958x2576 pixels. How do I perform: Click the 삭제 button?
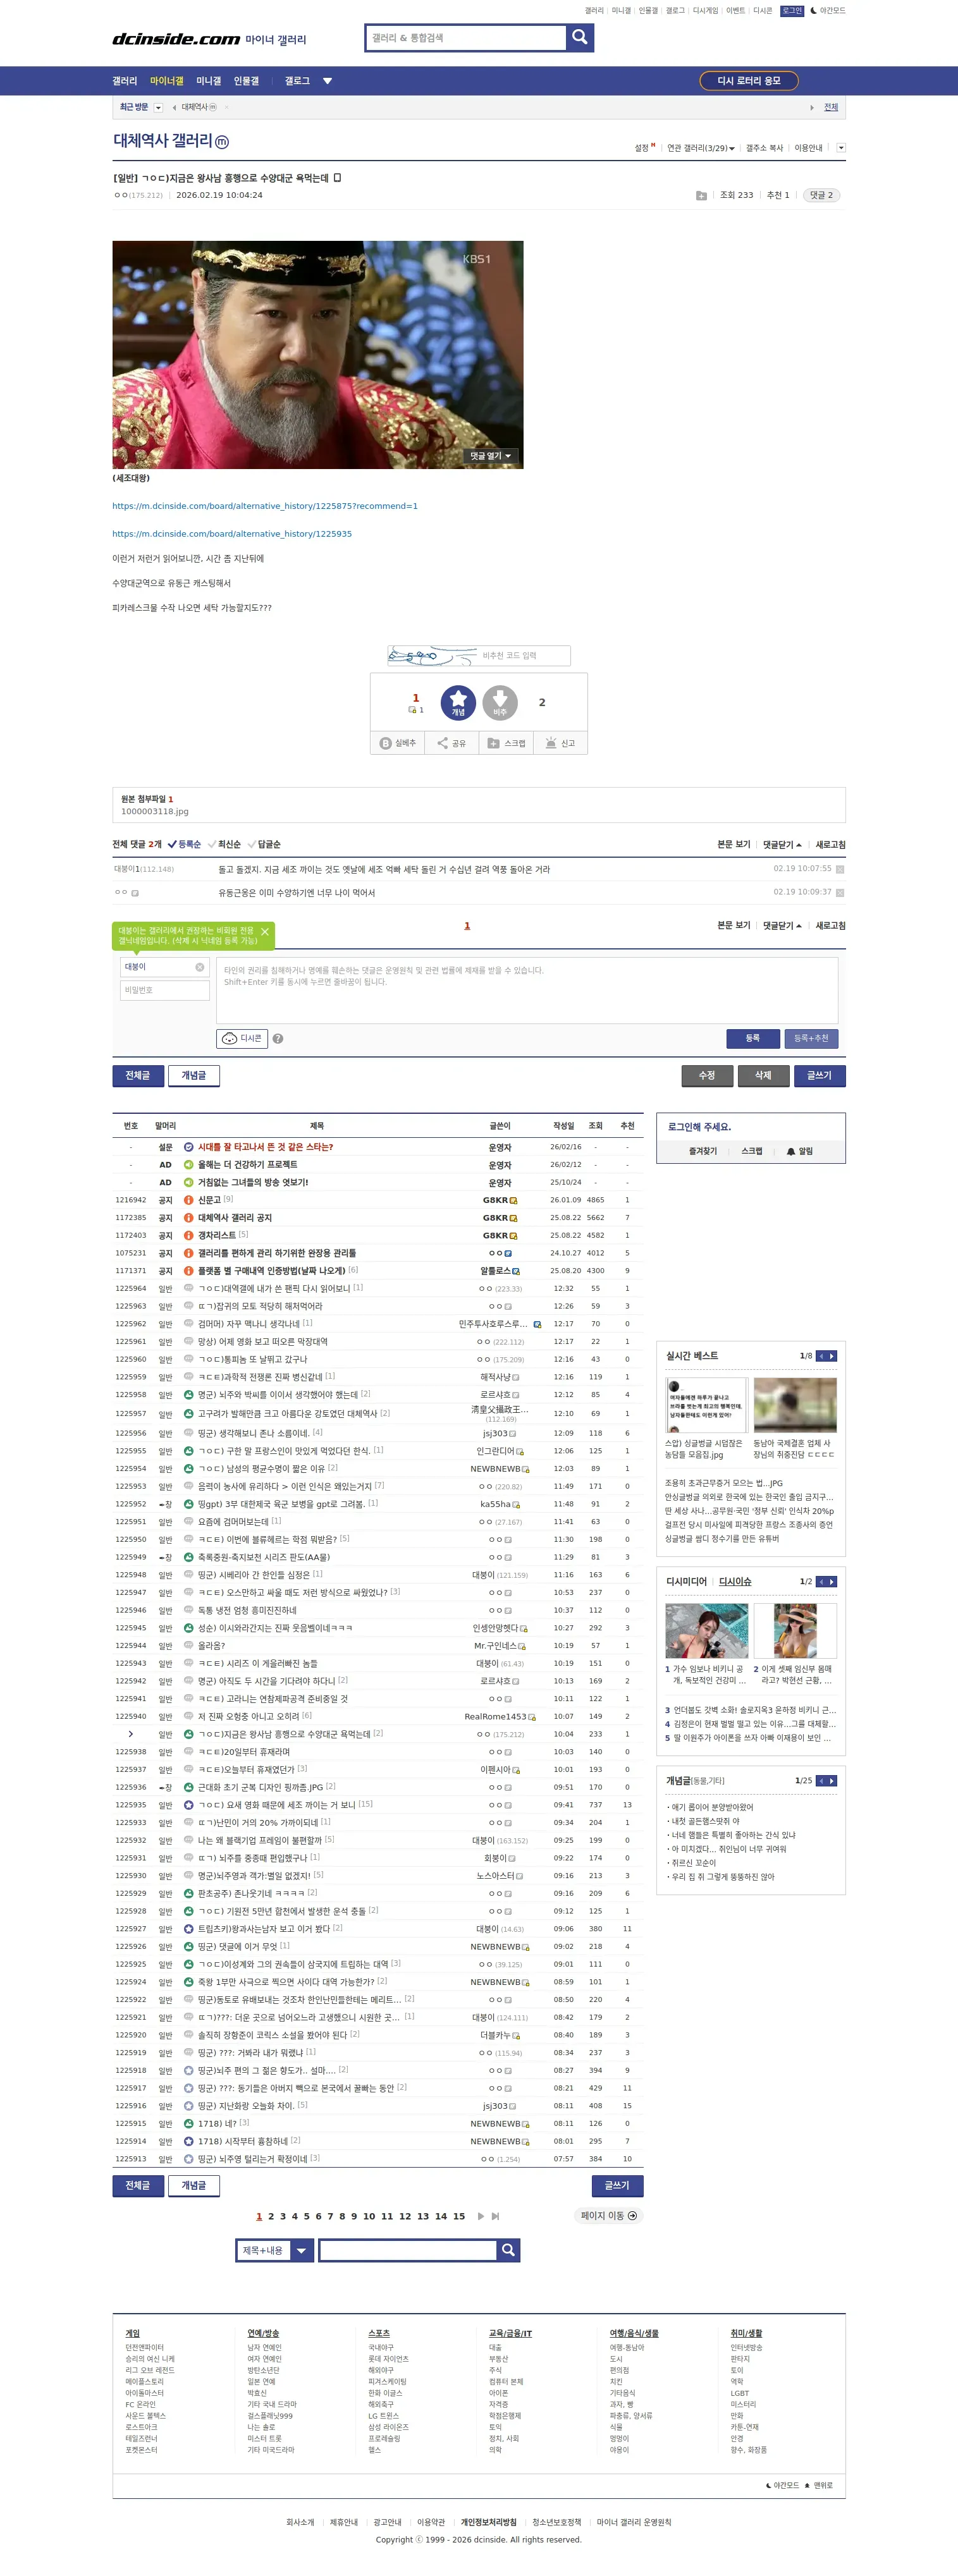763,1075
